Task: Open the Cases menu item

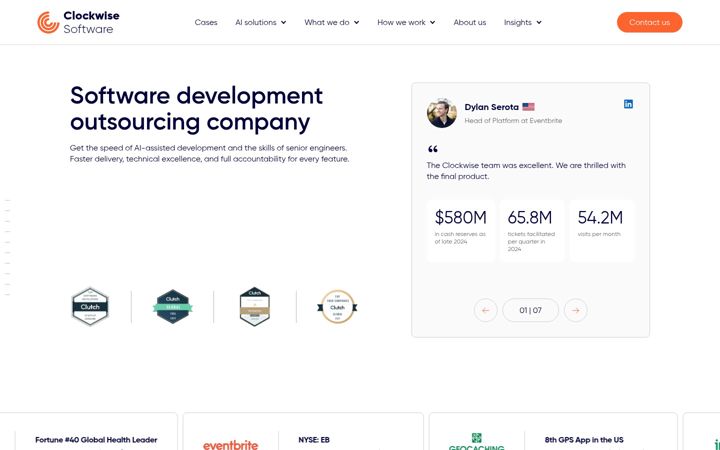Action: (x=206, y=22)
